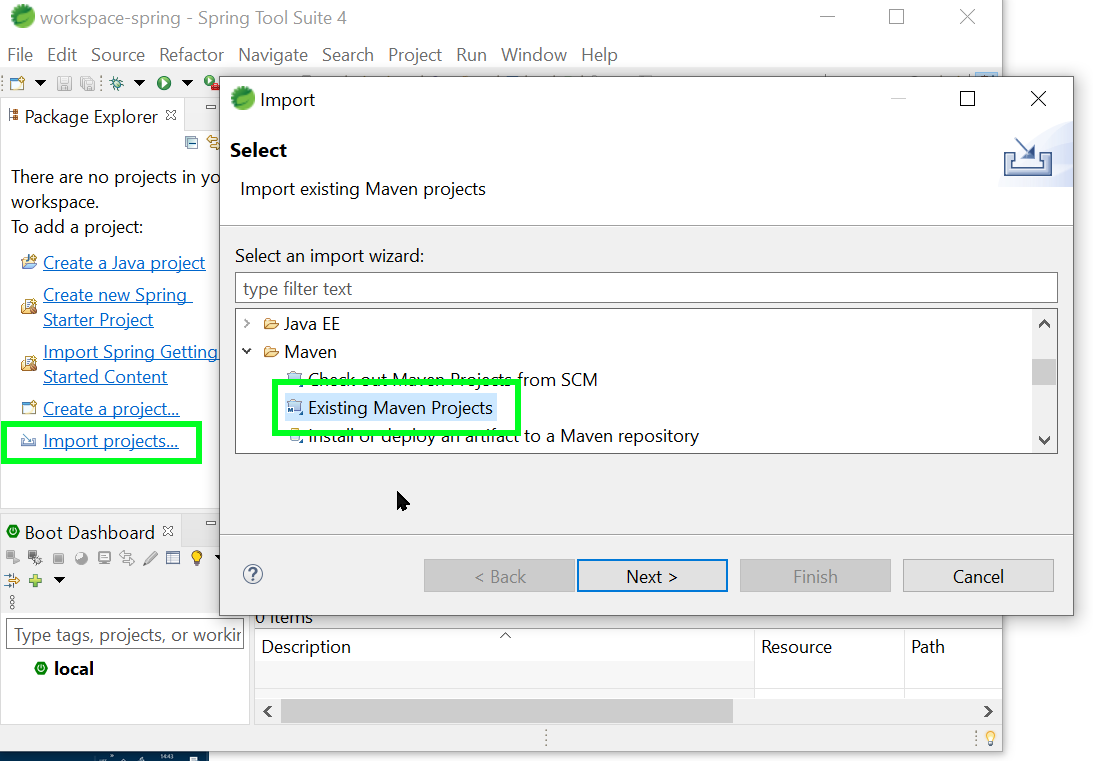The width and height of the screenshot is (1093, 761).
Task: Click the help question mark in Import dialog
Action: point(253,574)
